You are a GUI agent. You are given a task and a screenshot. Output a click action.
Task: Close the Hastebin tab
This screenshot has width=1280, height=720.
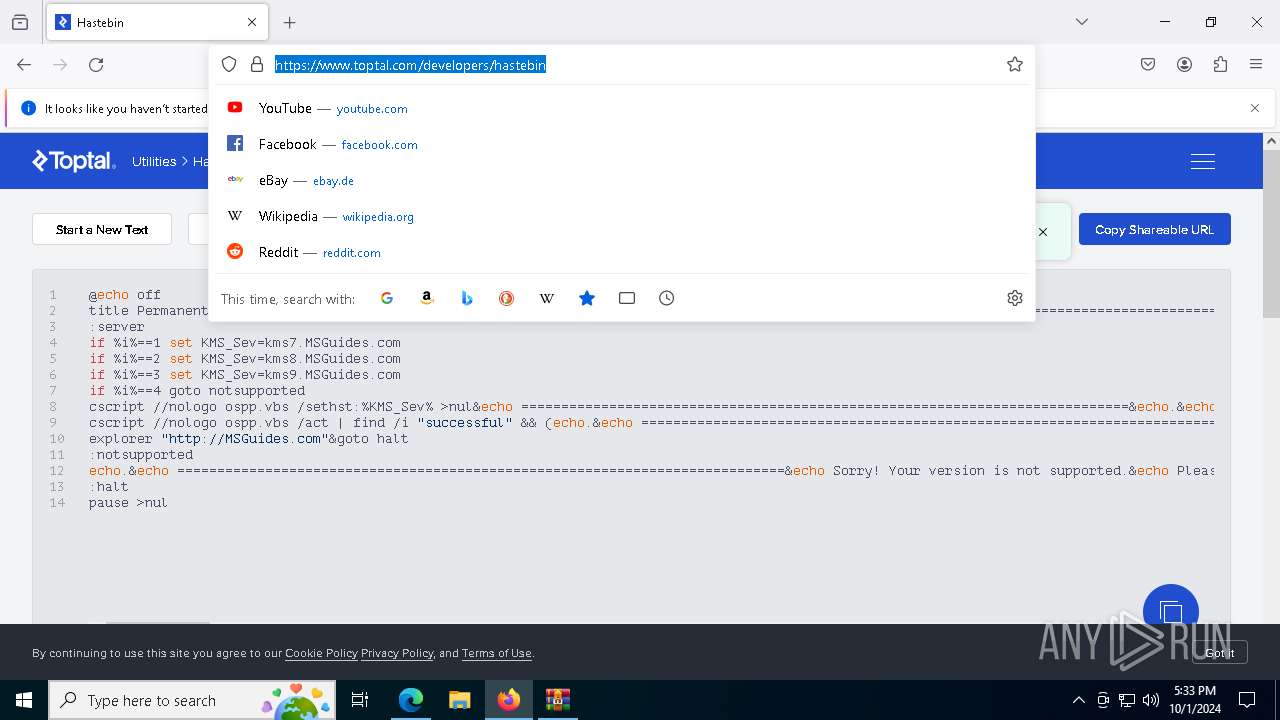click(x=252, y=22)
